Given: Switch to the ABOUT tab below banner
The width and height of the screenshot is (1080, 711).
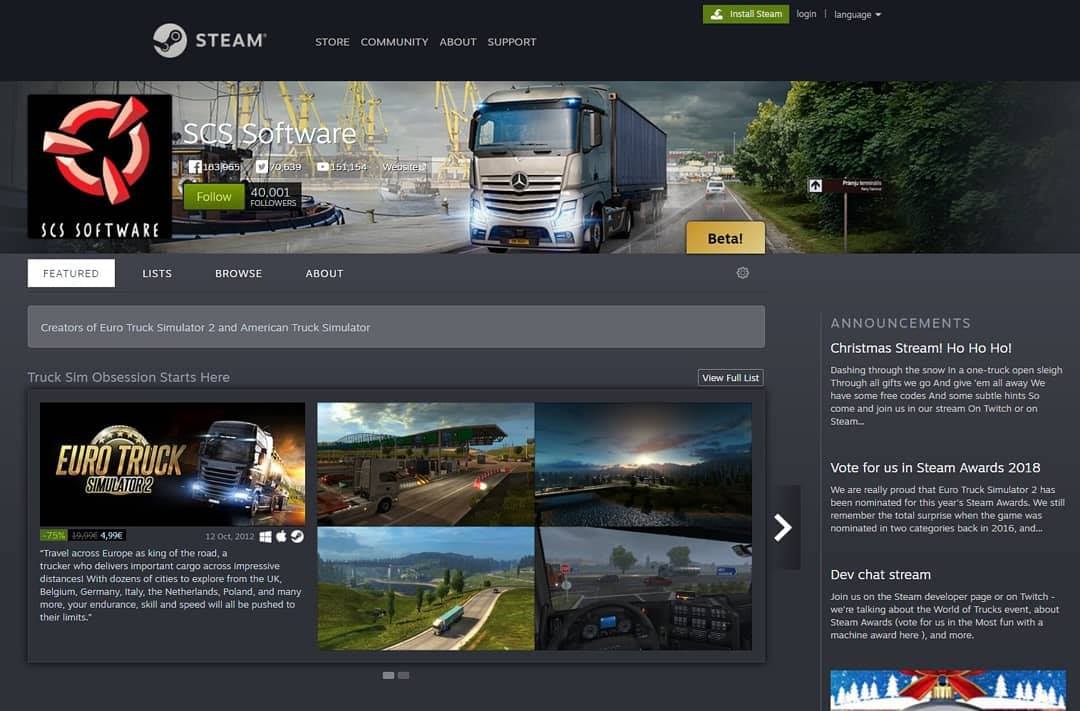Looking at the screenshot, I should click(x=324, y=274).
